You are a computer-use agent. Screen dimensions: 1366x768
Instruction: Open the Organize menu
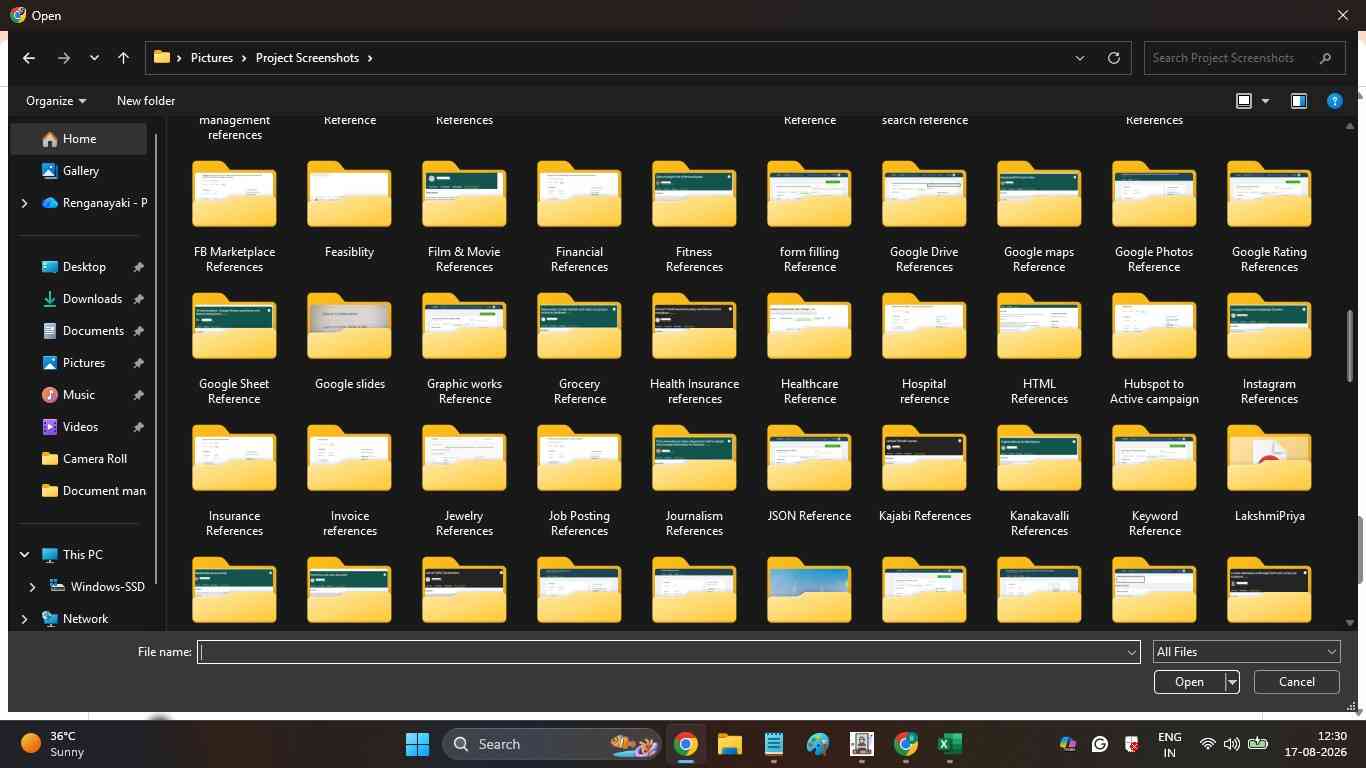[56, 101]
